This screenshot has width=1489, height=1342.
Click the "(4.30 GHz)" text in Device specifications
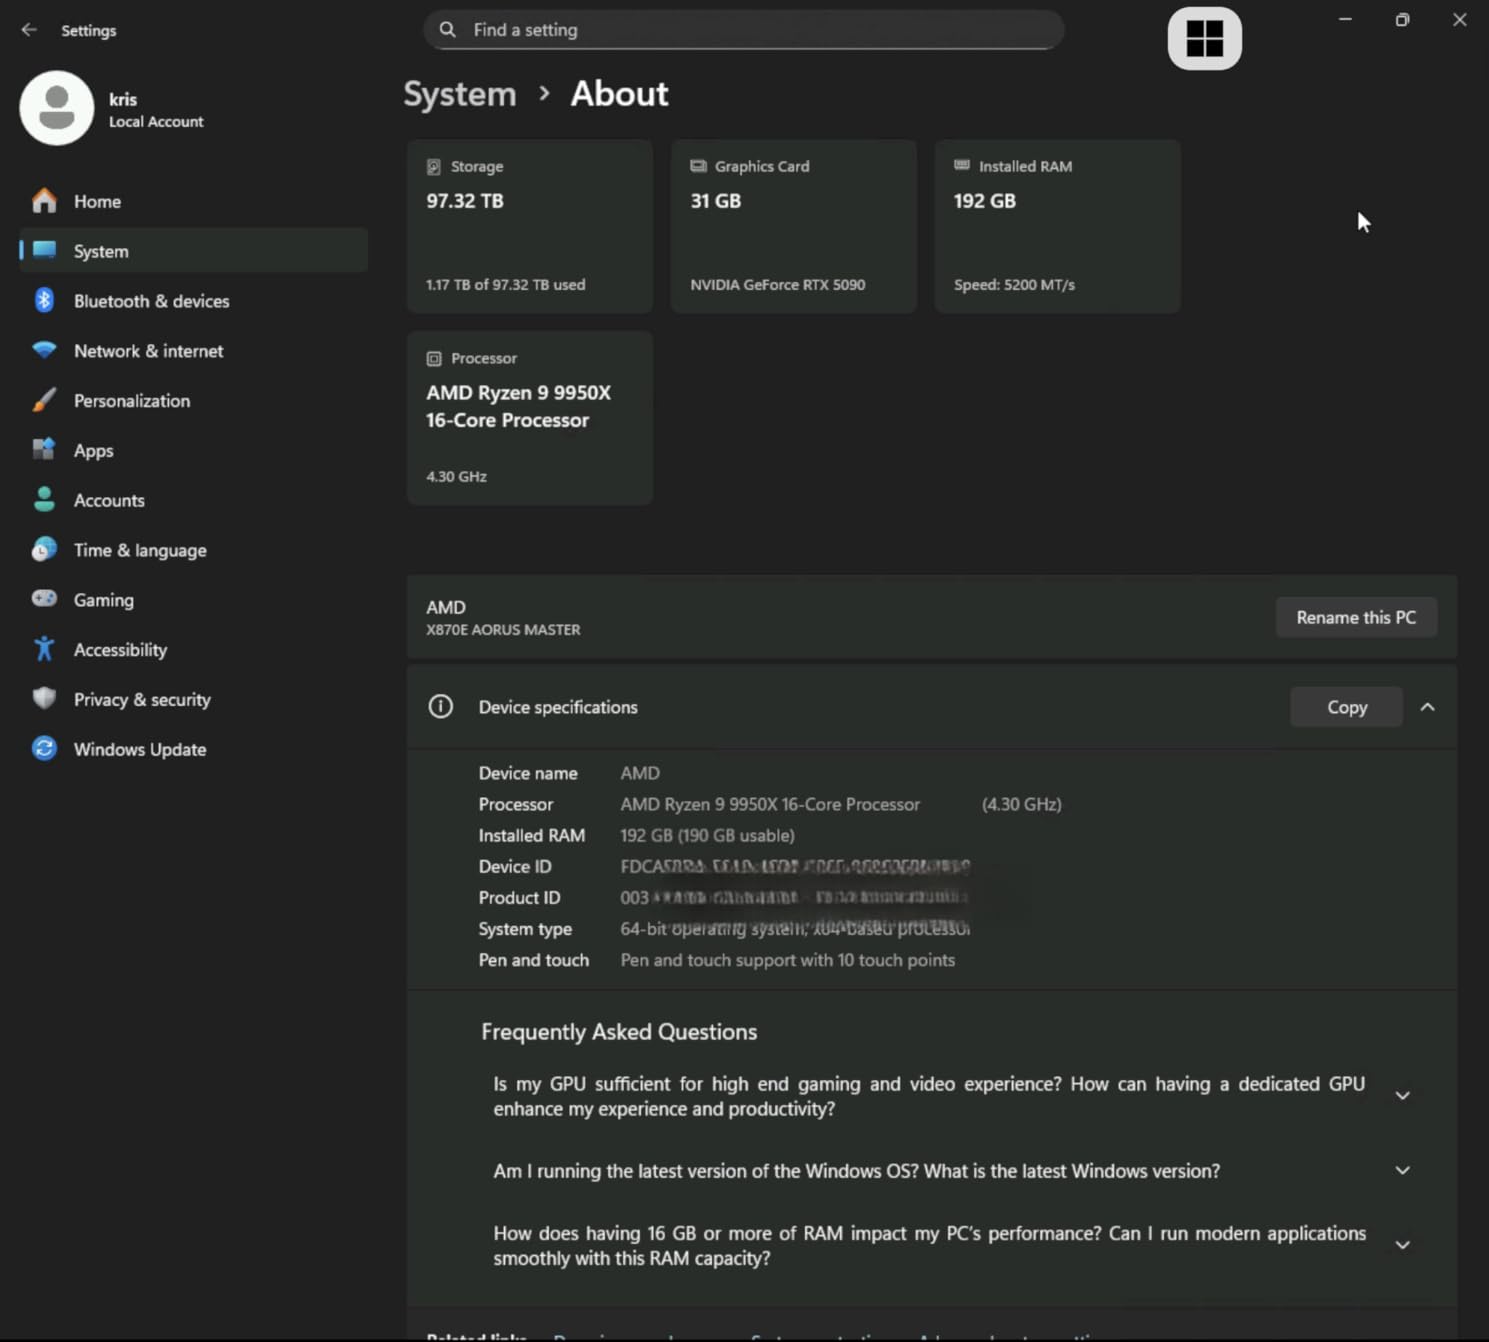point(1022,805)
